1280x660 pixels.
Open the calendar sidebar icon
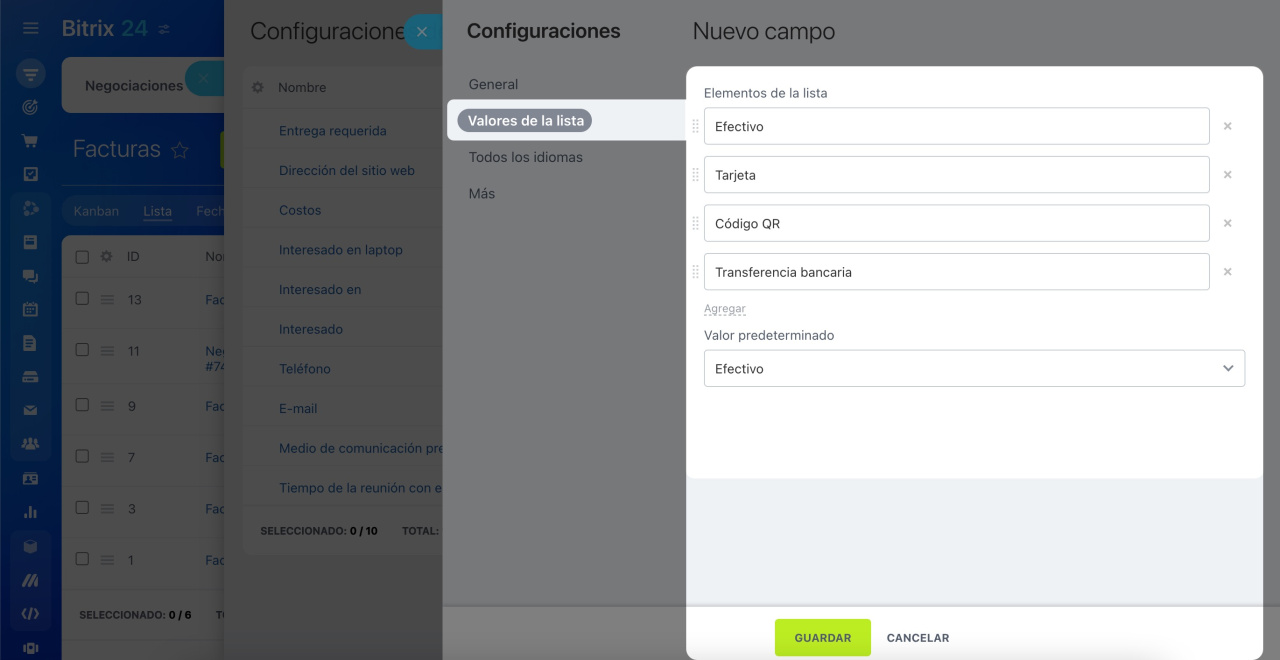31,309
